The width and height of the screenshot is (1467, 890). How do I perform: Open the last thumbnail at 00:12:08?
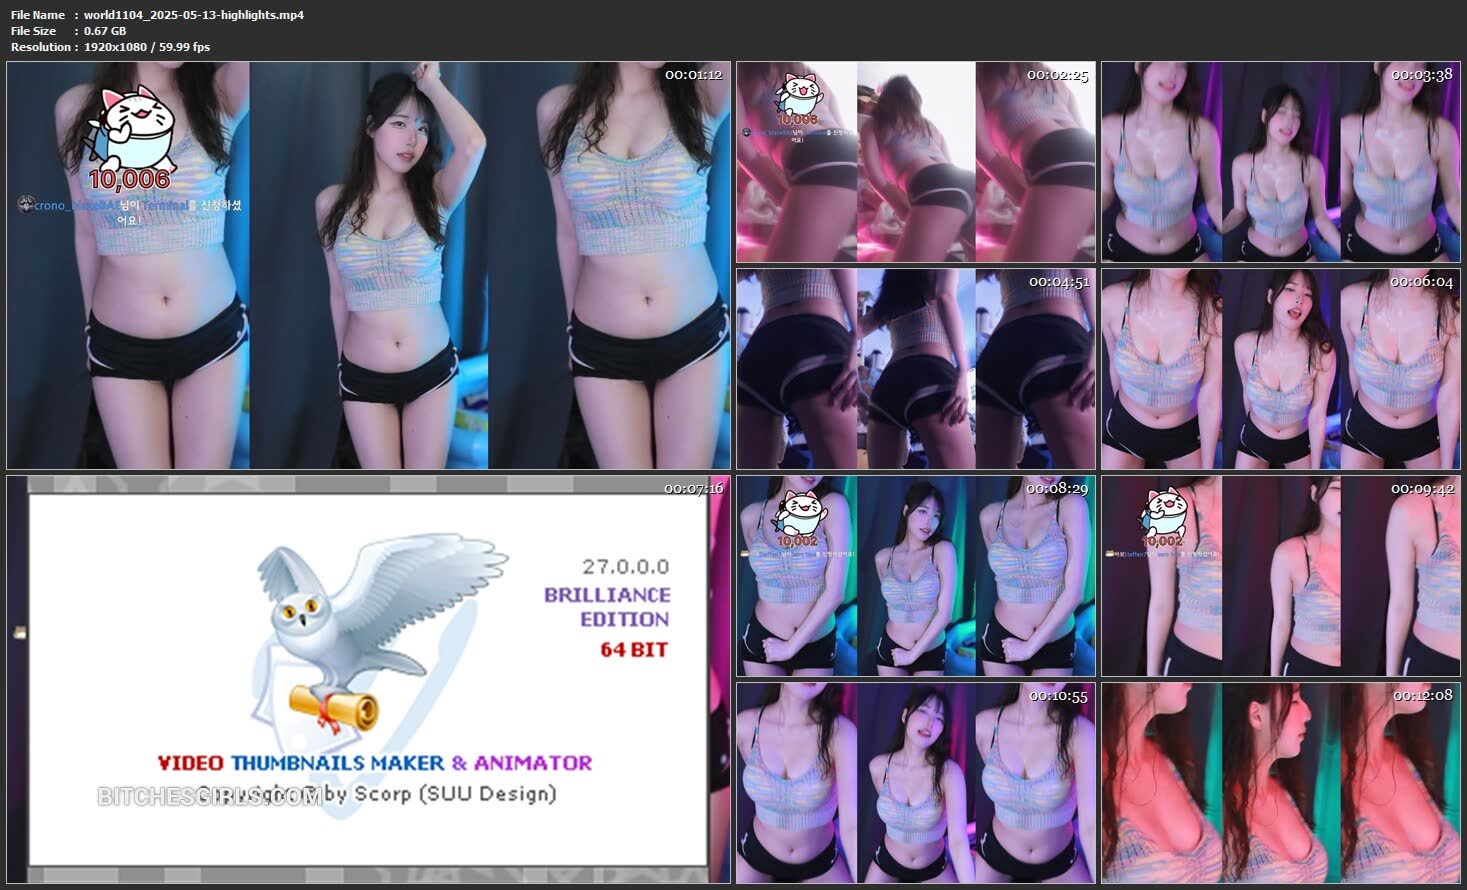pyautogui.click(x=1280, y=783)
